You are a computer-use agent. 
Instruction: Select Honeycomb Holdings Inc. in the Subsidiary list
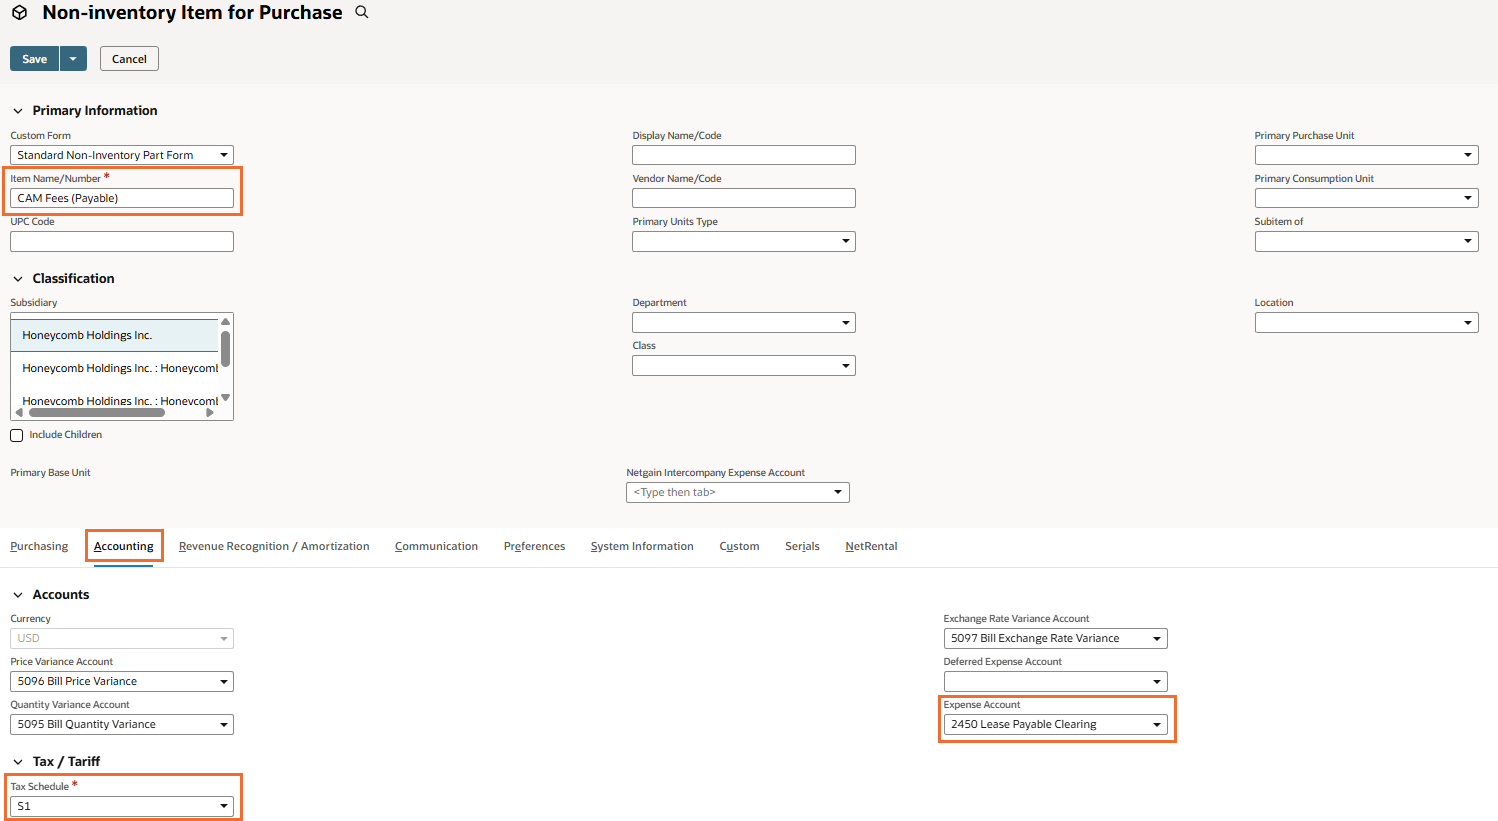pyautogui.click(x=114, y=335)
